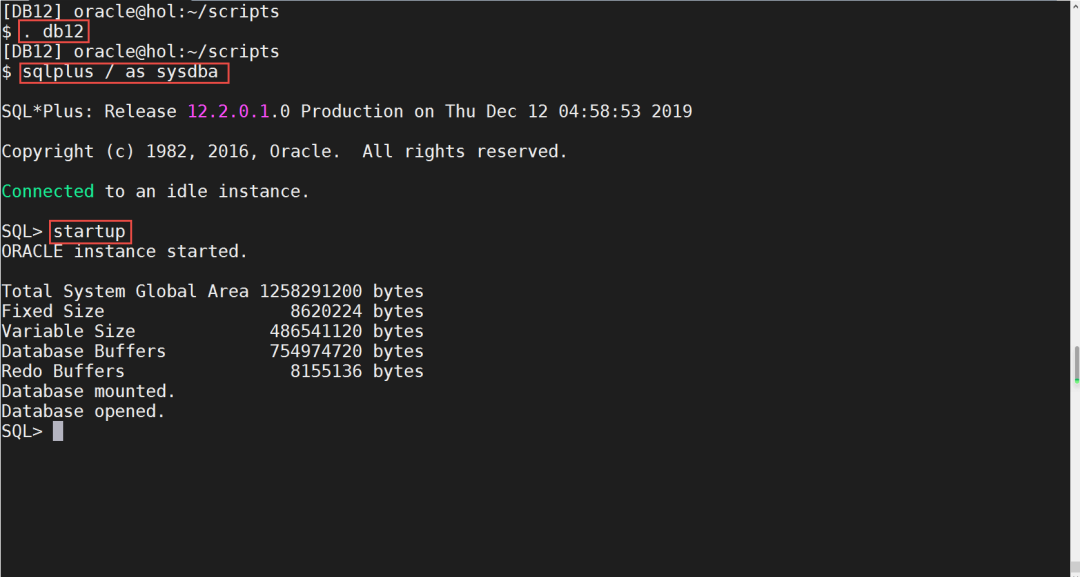Image resolution: width=1080 pixels, height=577 pixels.
Task: Click the 'Database mounted.' message
Action: [88, 391]
